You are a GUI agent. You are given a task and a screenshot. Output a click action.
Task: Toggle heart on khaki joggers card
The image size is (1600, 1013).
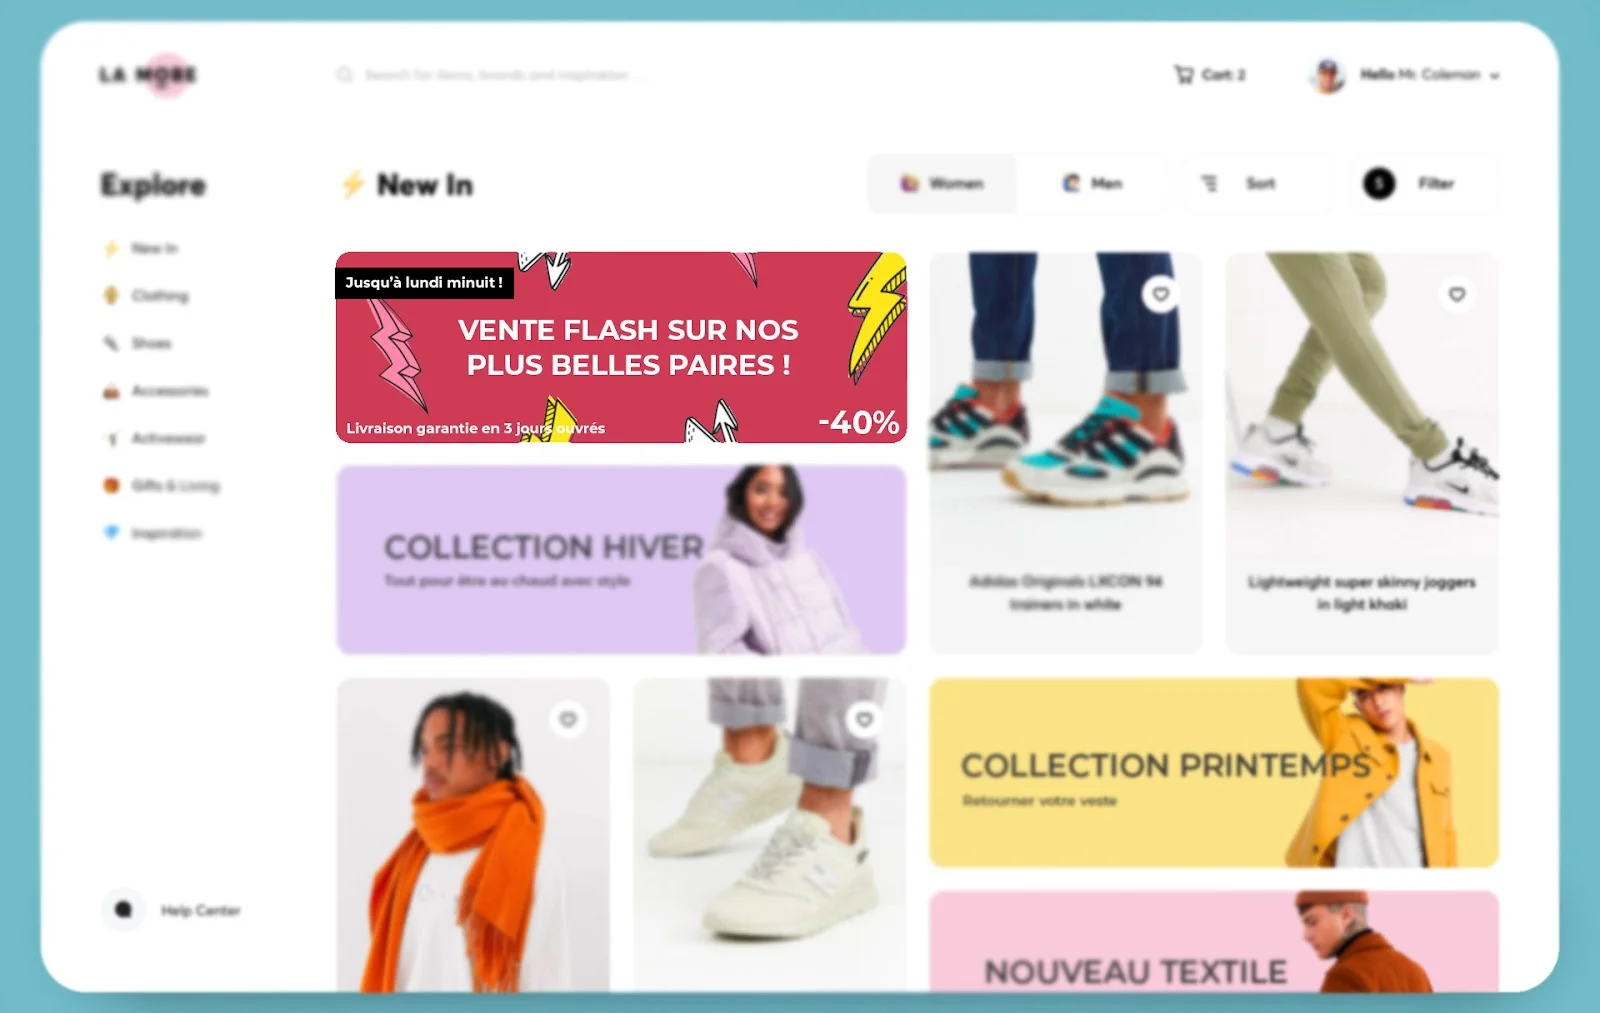point(1457,294)
